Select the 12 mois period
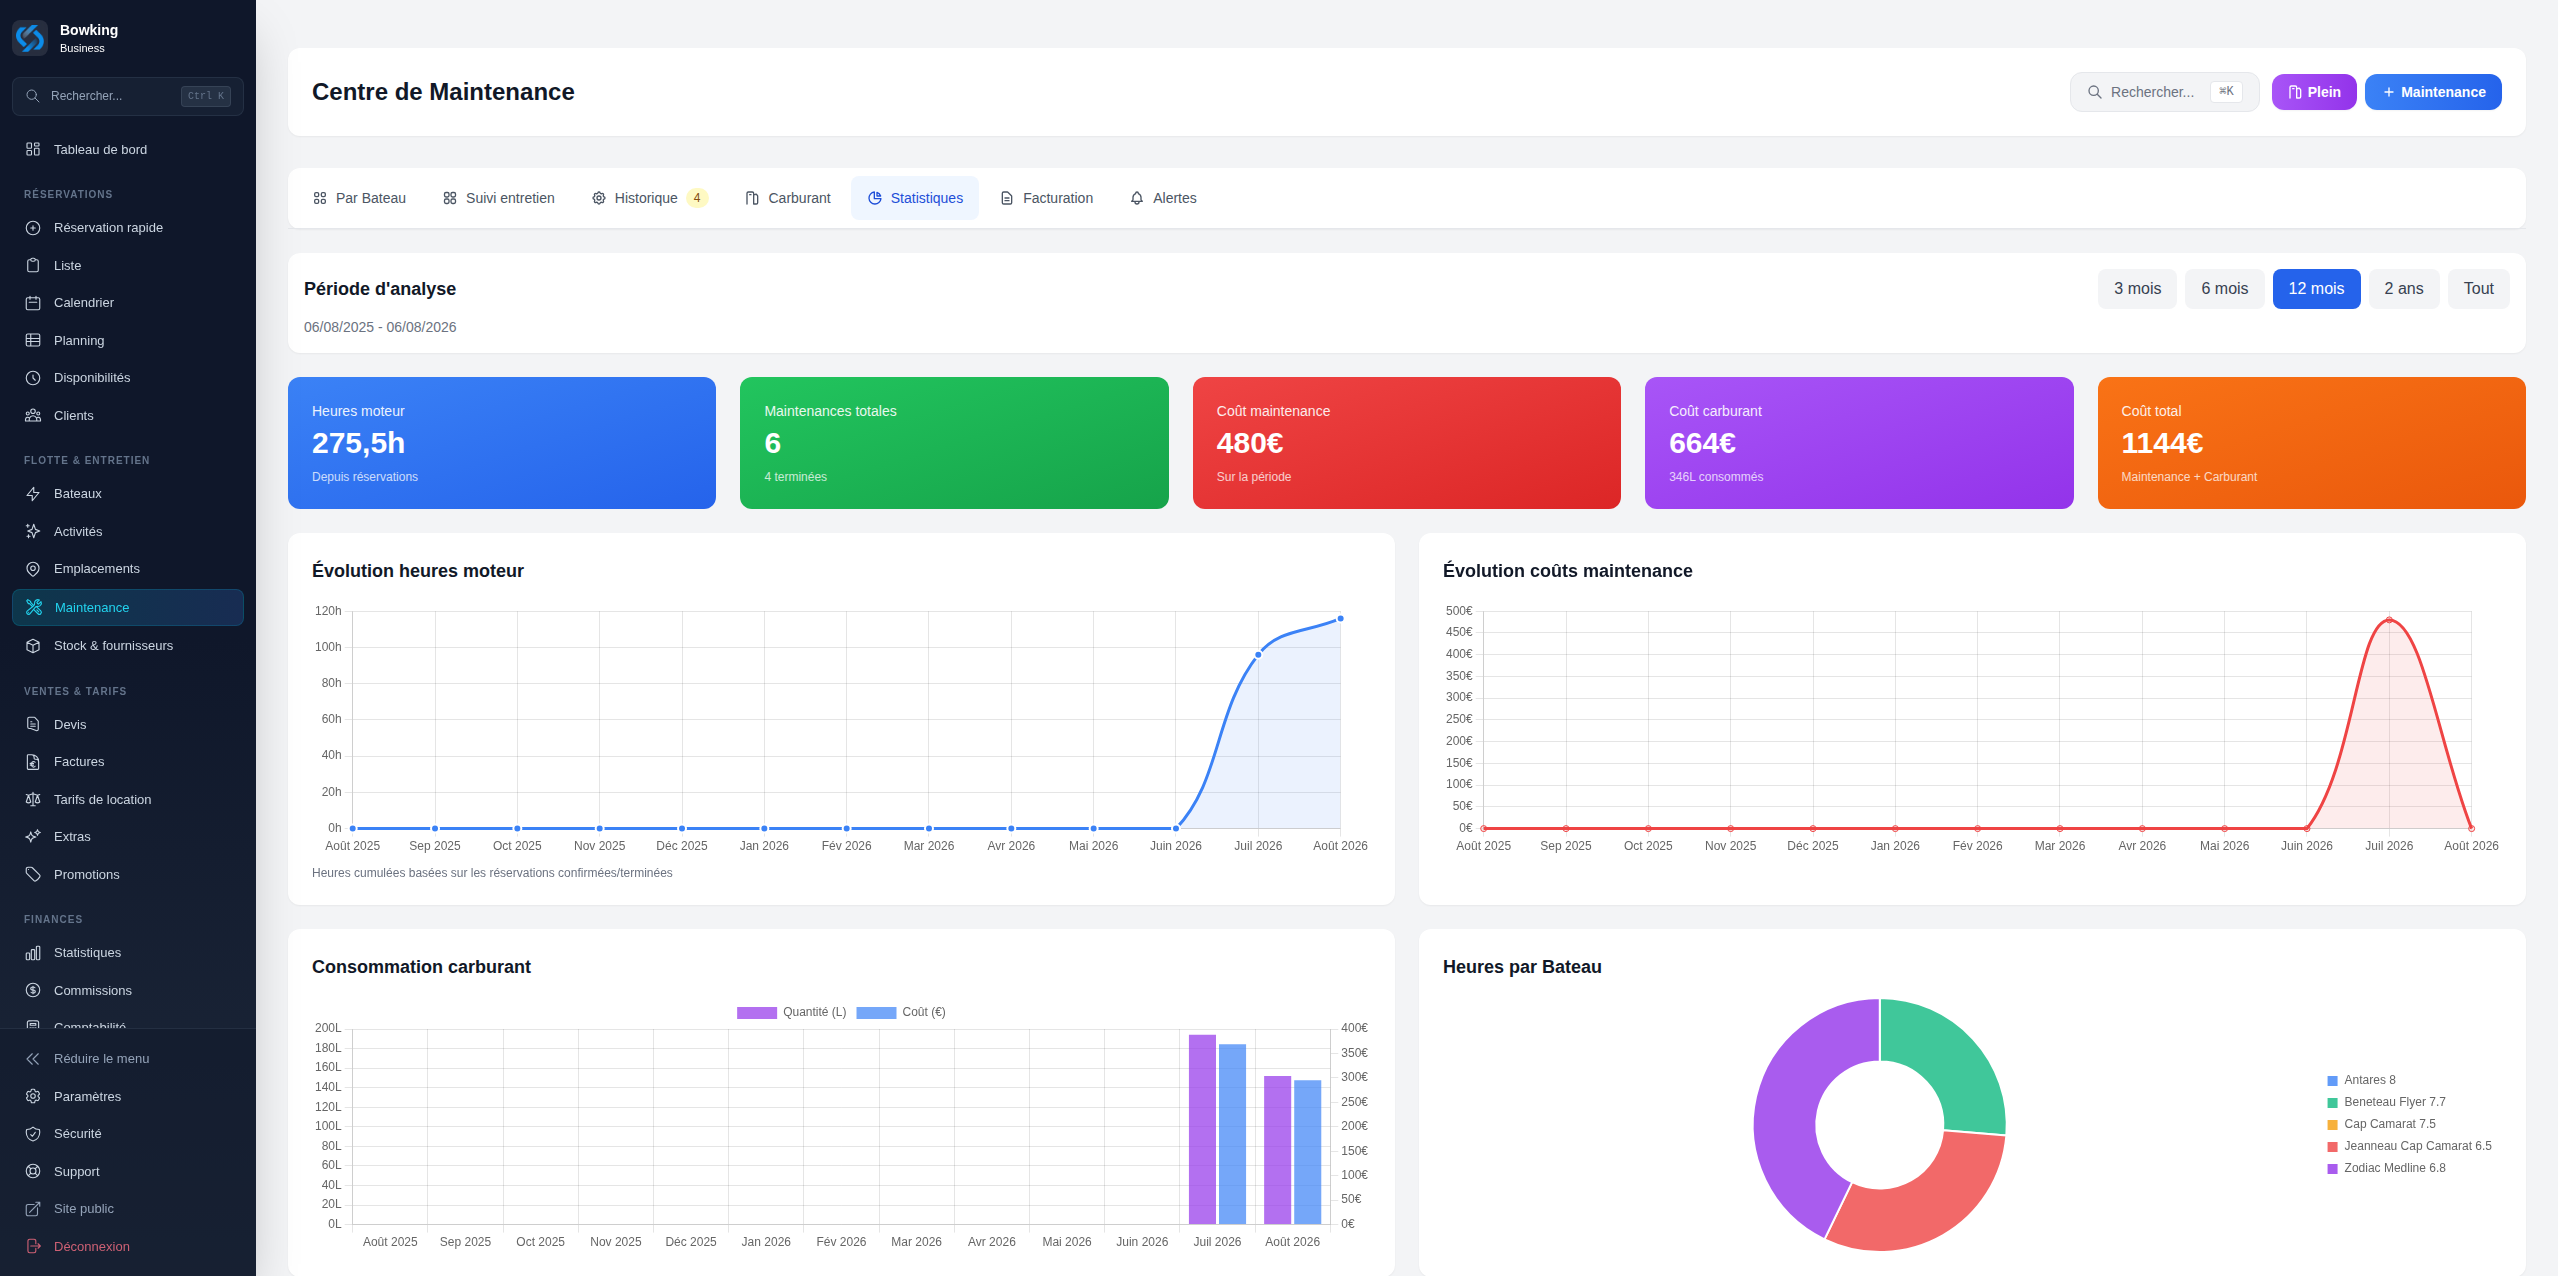 coord(2316,289)
